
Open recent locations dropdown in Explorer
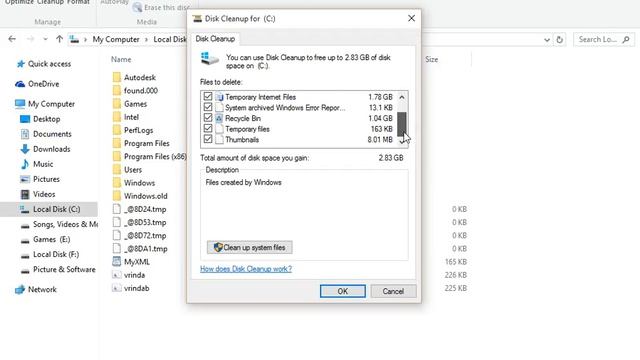[x=45, y=39]
